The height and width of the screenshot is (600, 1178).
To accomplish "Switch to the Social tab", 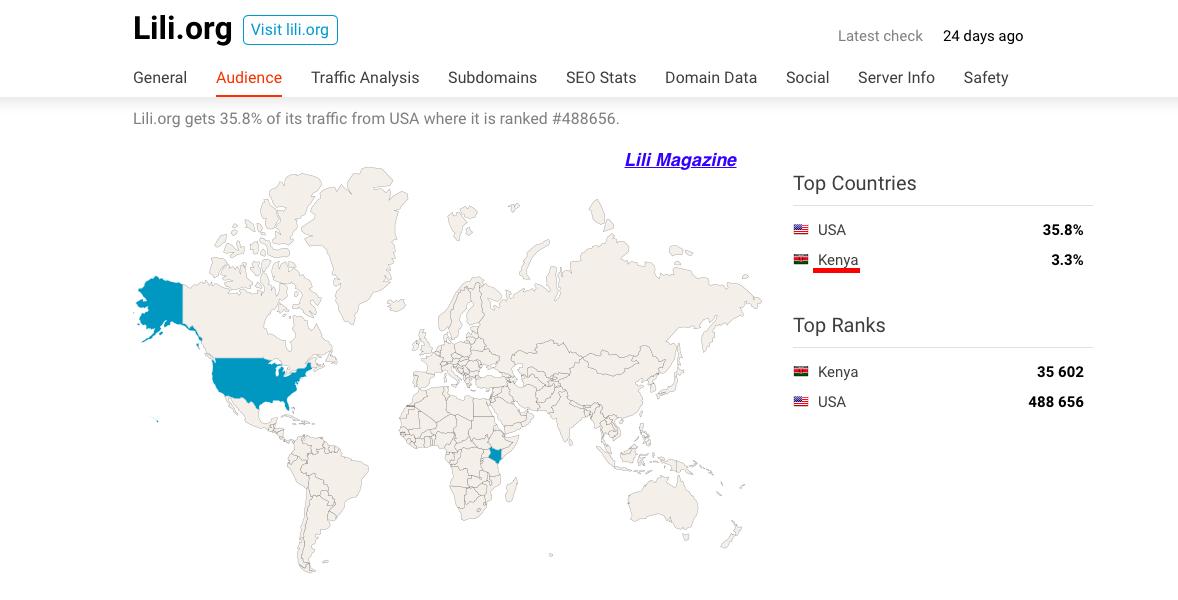I will 808,77.
